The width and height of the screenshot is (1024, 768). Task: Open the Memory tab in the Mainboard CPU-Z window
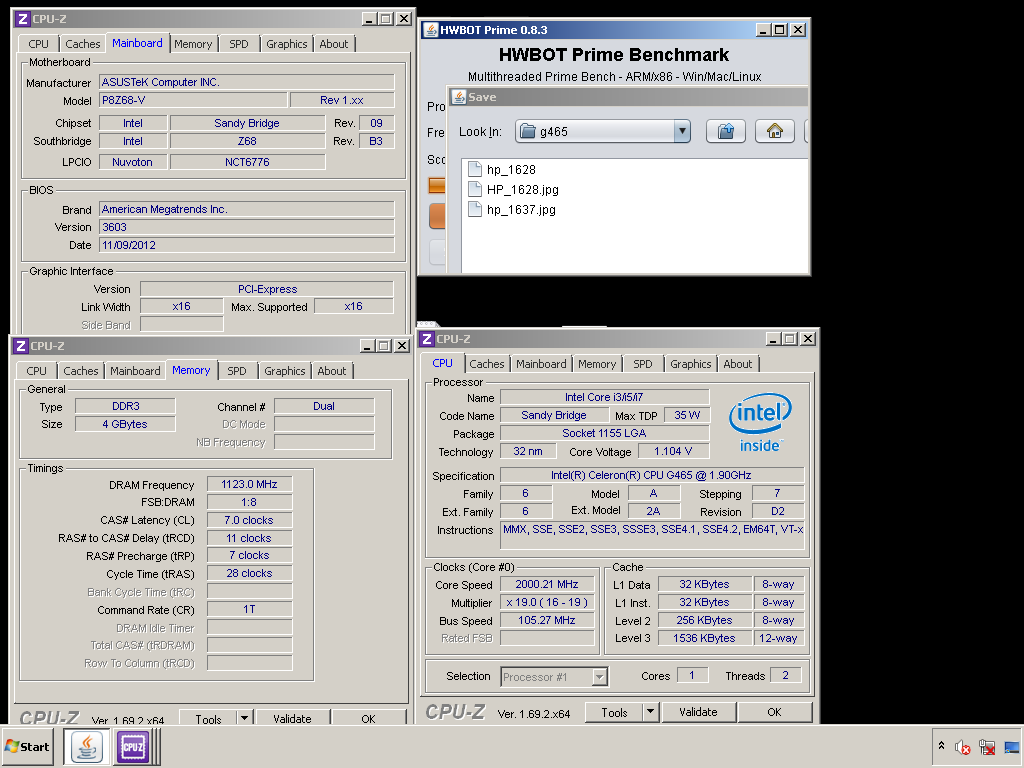(193, 44)
